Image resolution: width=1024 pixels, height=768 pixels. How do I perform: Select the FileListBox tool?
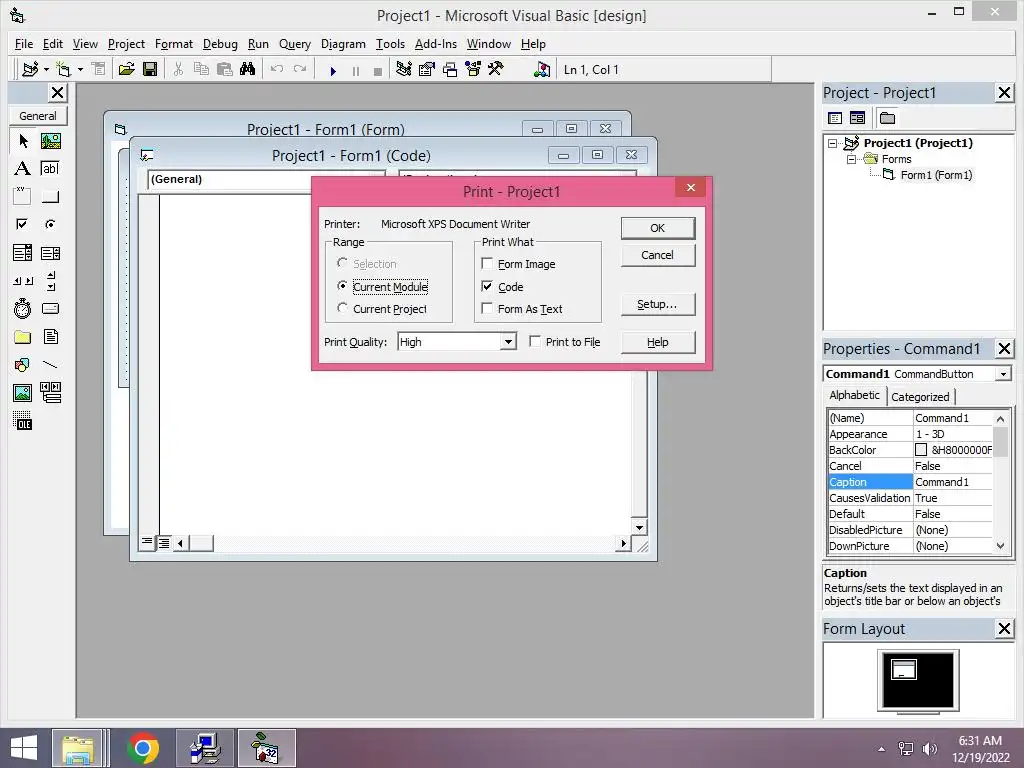[x=50, y=337]
